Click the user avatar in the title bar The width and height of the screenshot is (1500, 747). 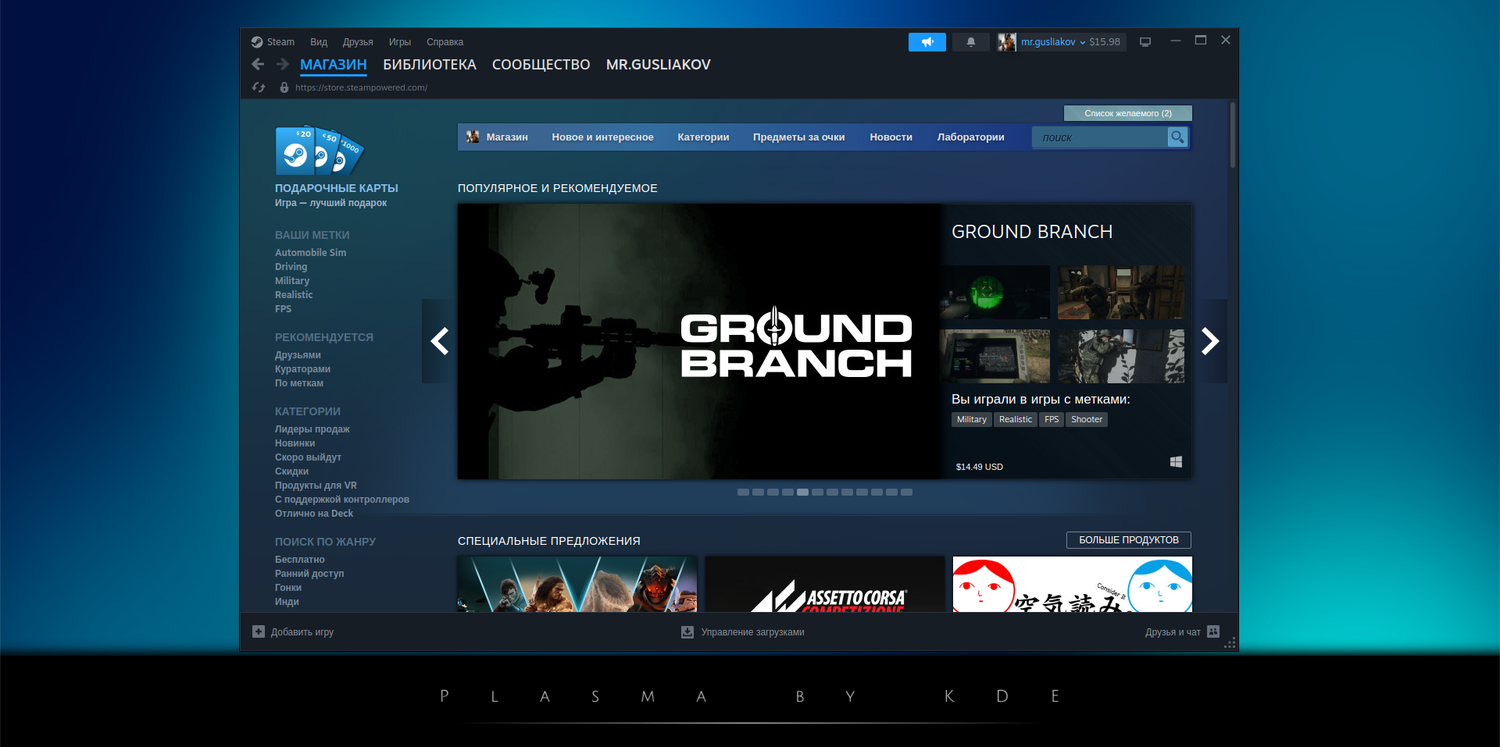click(x=1007, y=42)
